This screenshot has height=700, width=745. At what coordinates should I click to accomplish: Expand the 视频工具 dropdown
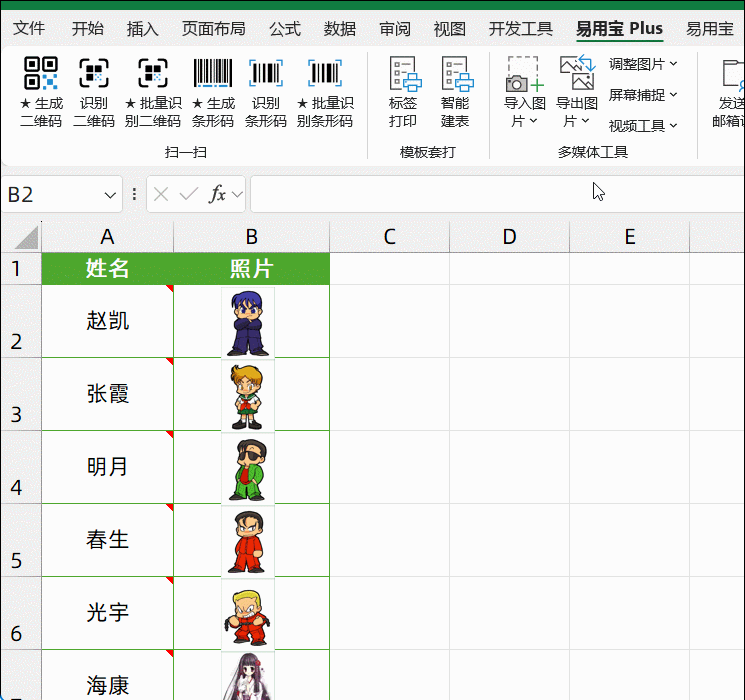click(643, 126)
